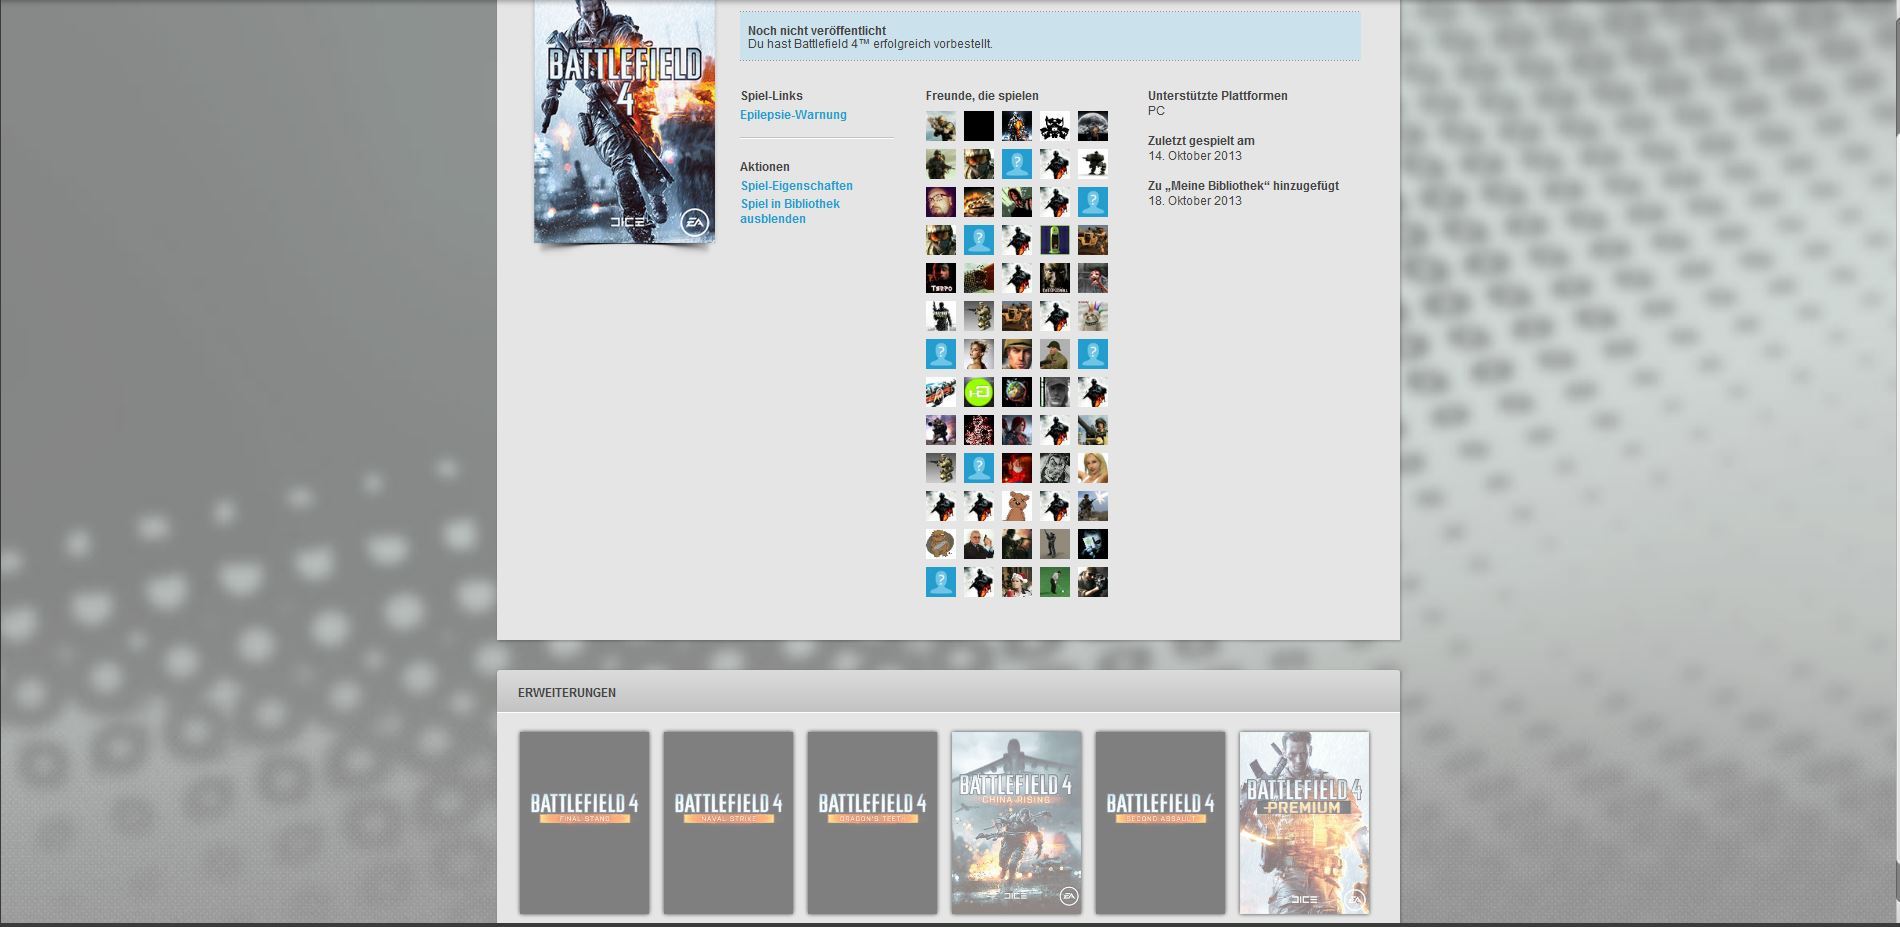Select the Dragon's Teeth expansion tile

(x=872, y=822)
